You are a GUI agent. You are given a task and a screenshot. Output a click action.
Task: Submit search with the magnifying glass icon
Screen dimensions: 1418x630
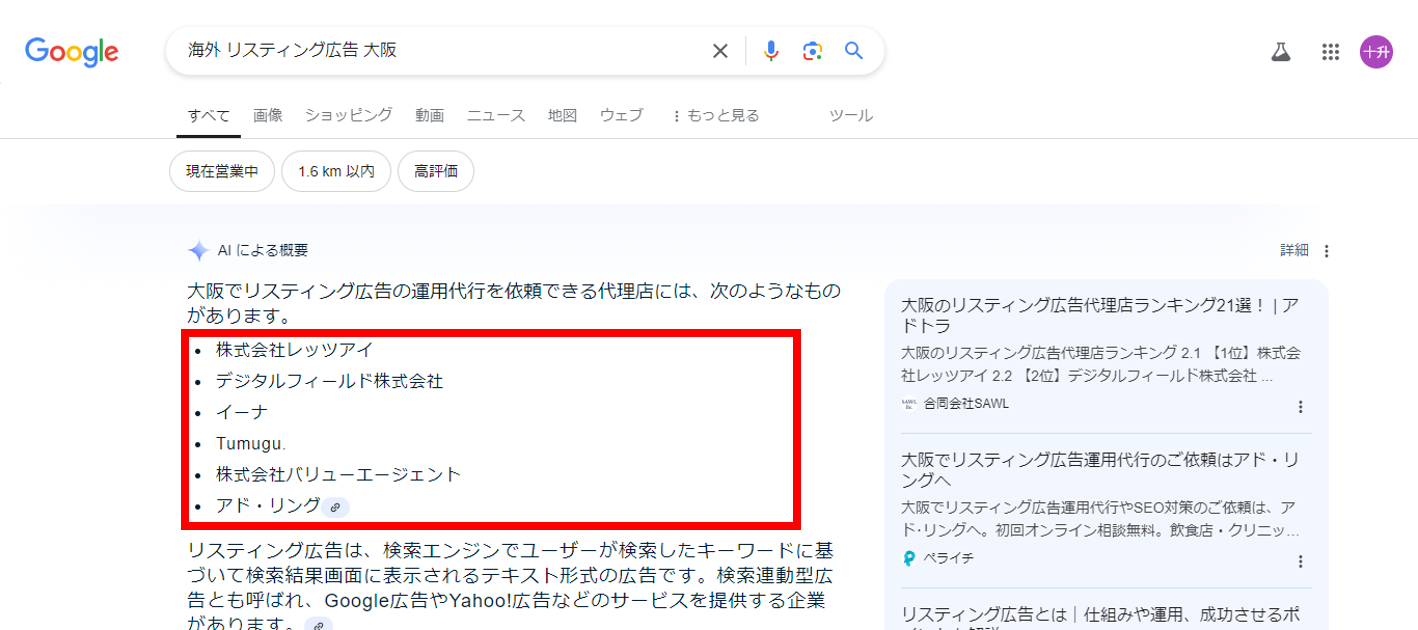(x=853, y=51)
